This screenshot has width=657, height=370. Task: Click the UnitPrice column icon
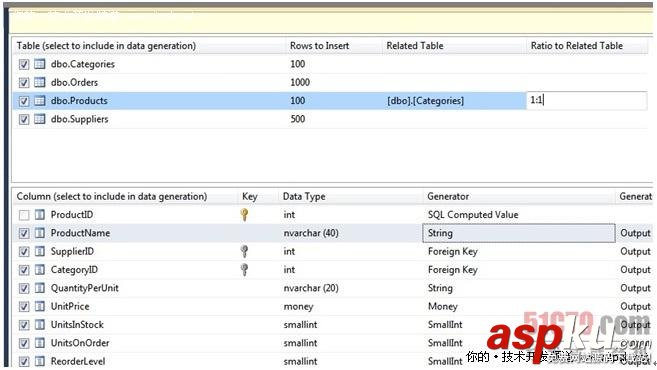(x=40, y=307)
